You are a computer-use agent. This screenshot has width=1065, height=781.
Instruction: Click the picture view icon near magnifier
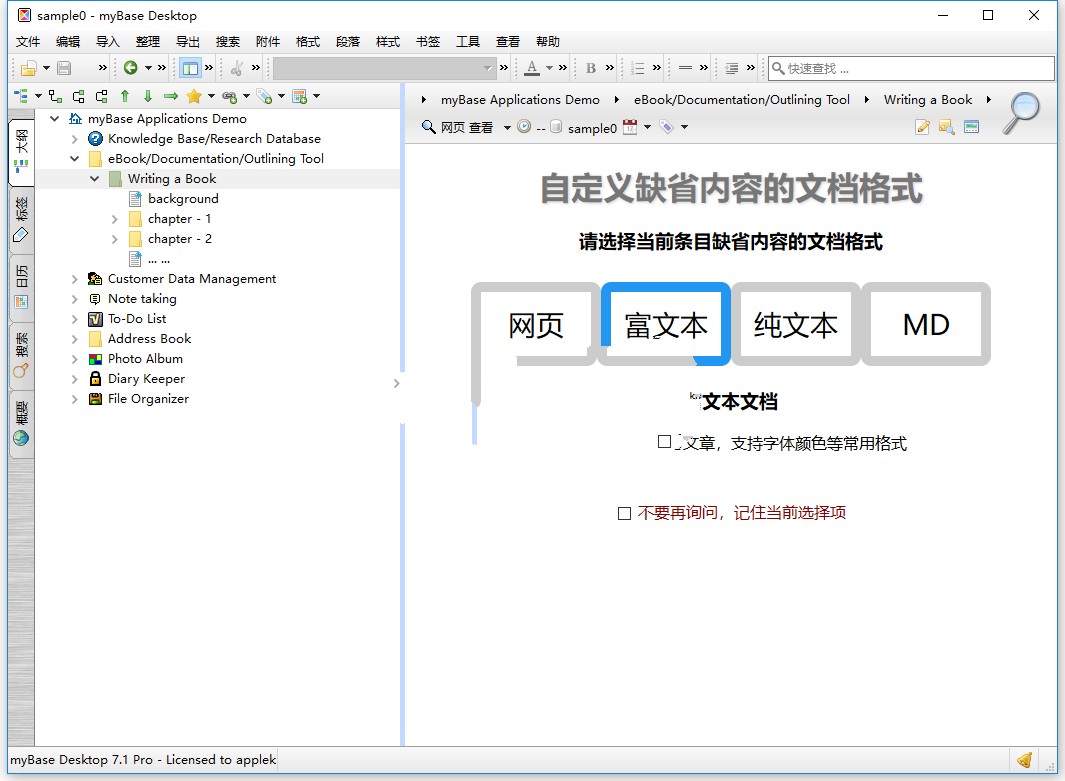click(971, 127)
